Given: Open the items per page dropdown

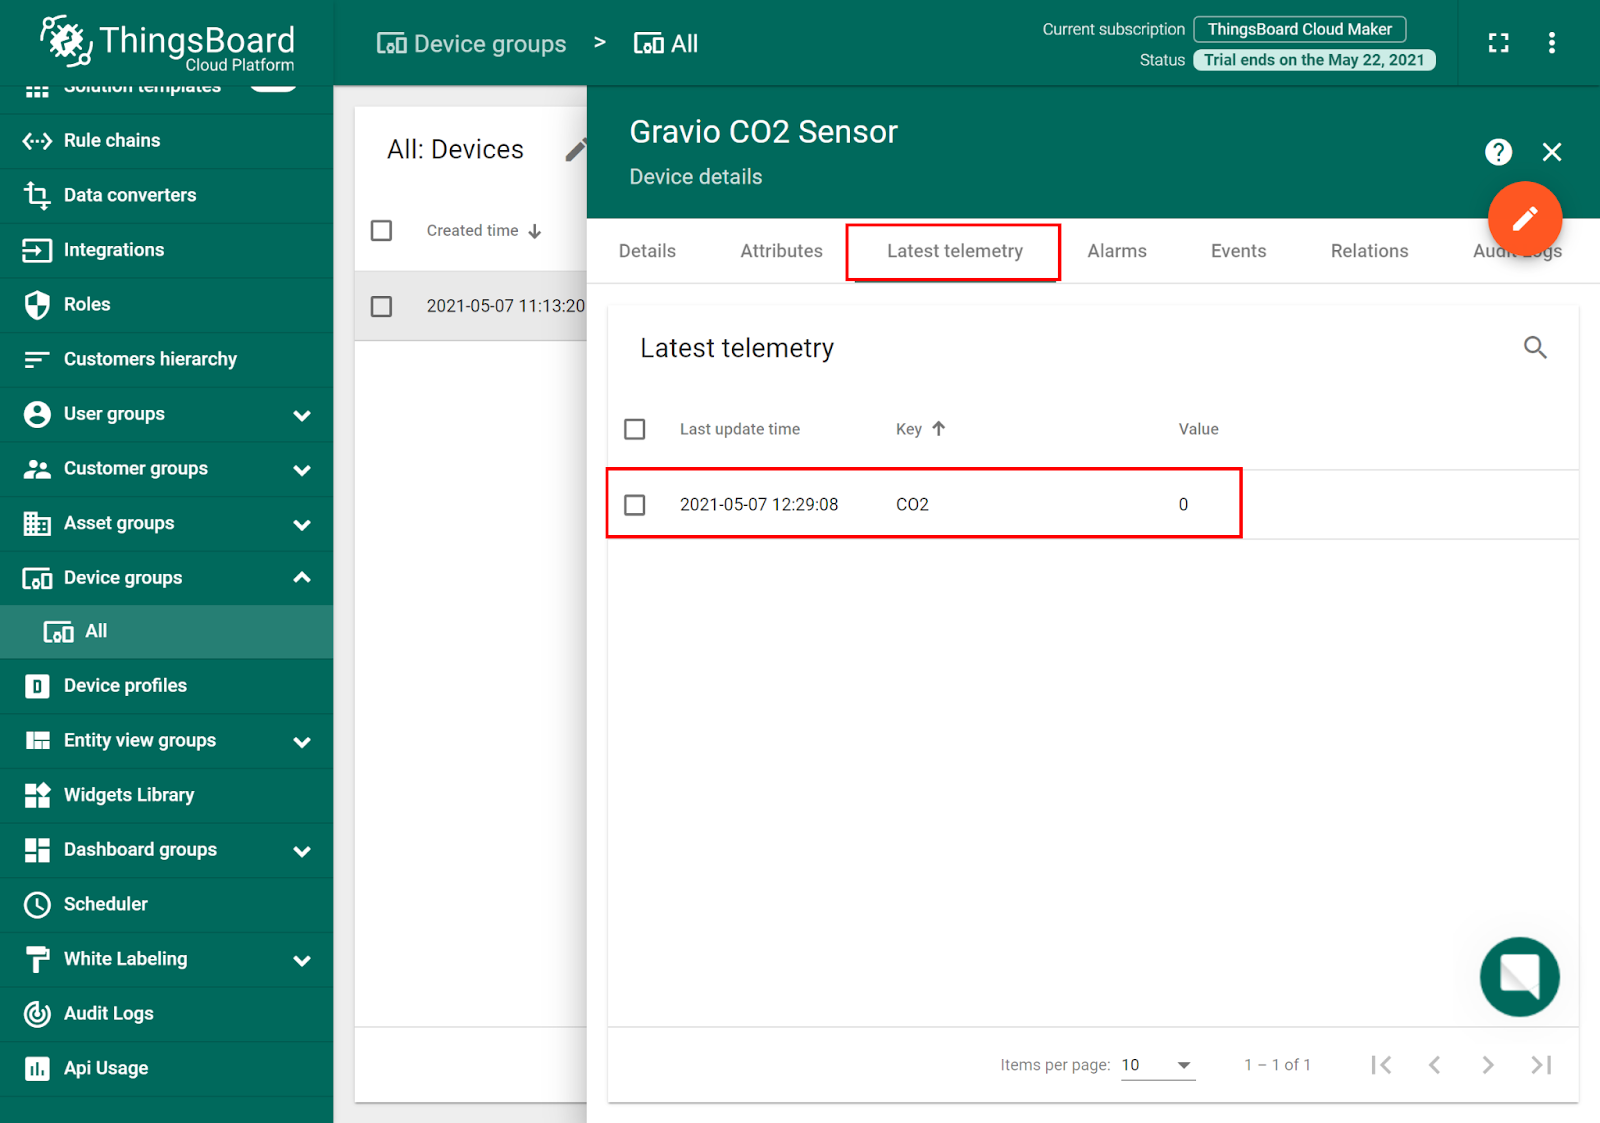Looking at the screenshot, I should tap(1157, 1065).
